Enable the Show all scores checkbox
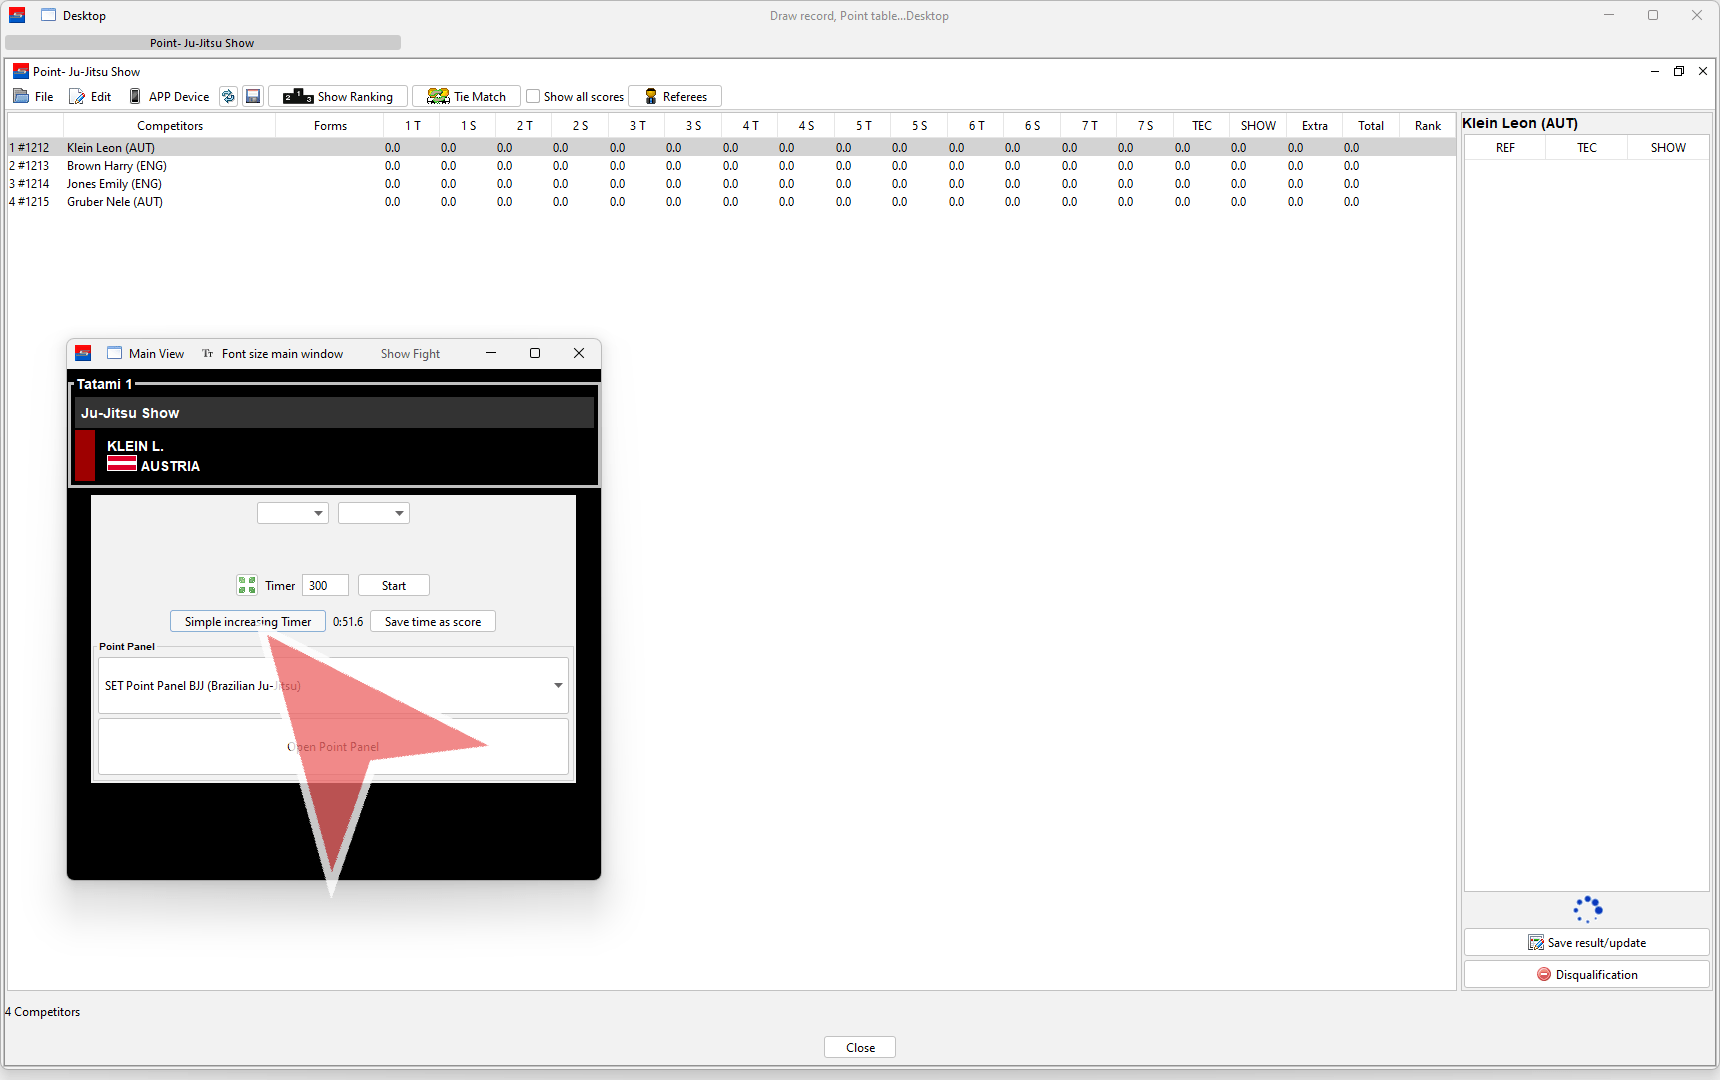Screen dimensions: 1720x1080 pyautogui.click(x=534, y=97)
